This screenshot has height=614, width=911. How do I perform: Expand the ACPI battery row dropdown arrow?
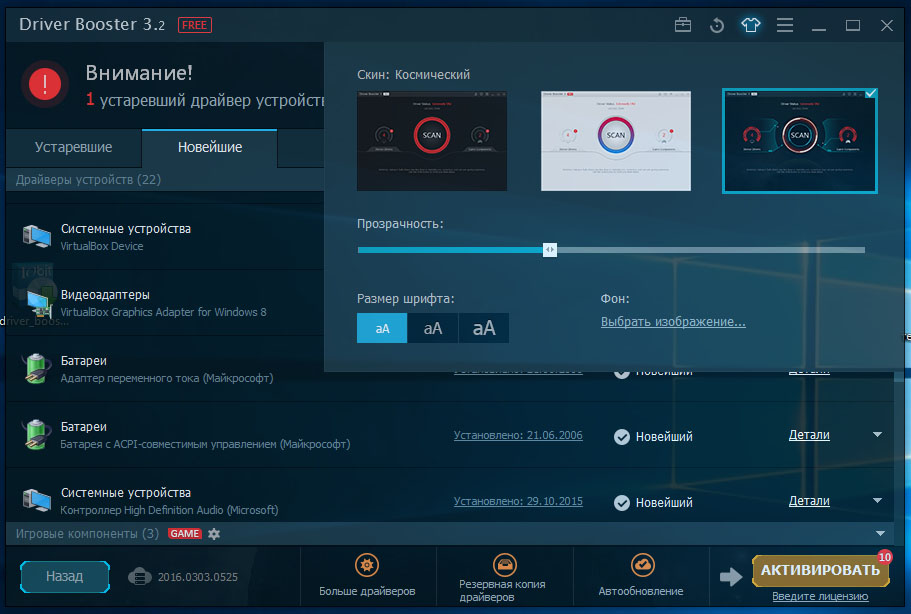tap(877, 435)
